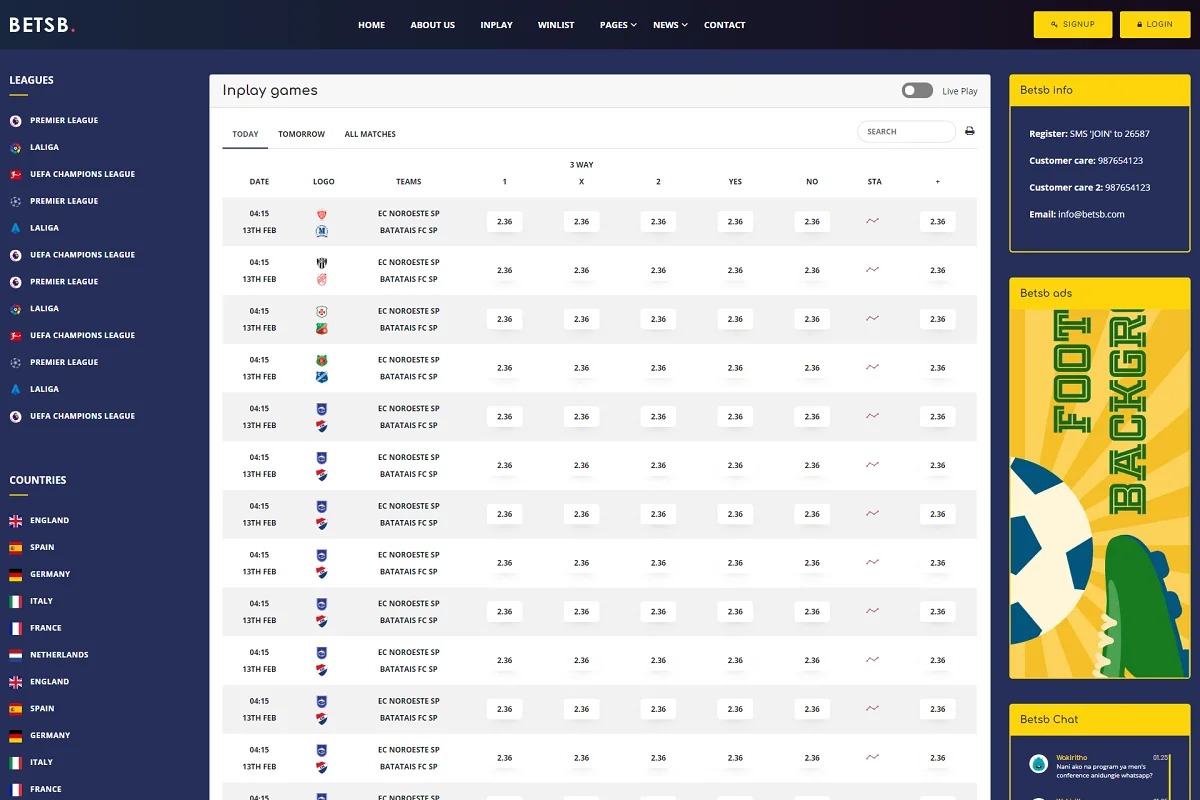Click the Italy flag icon in Countries
1200x800 pixels.
pyautogui.click(x=15, y=601)
